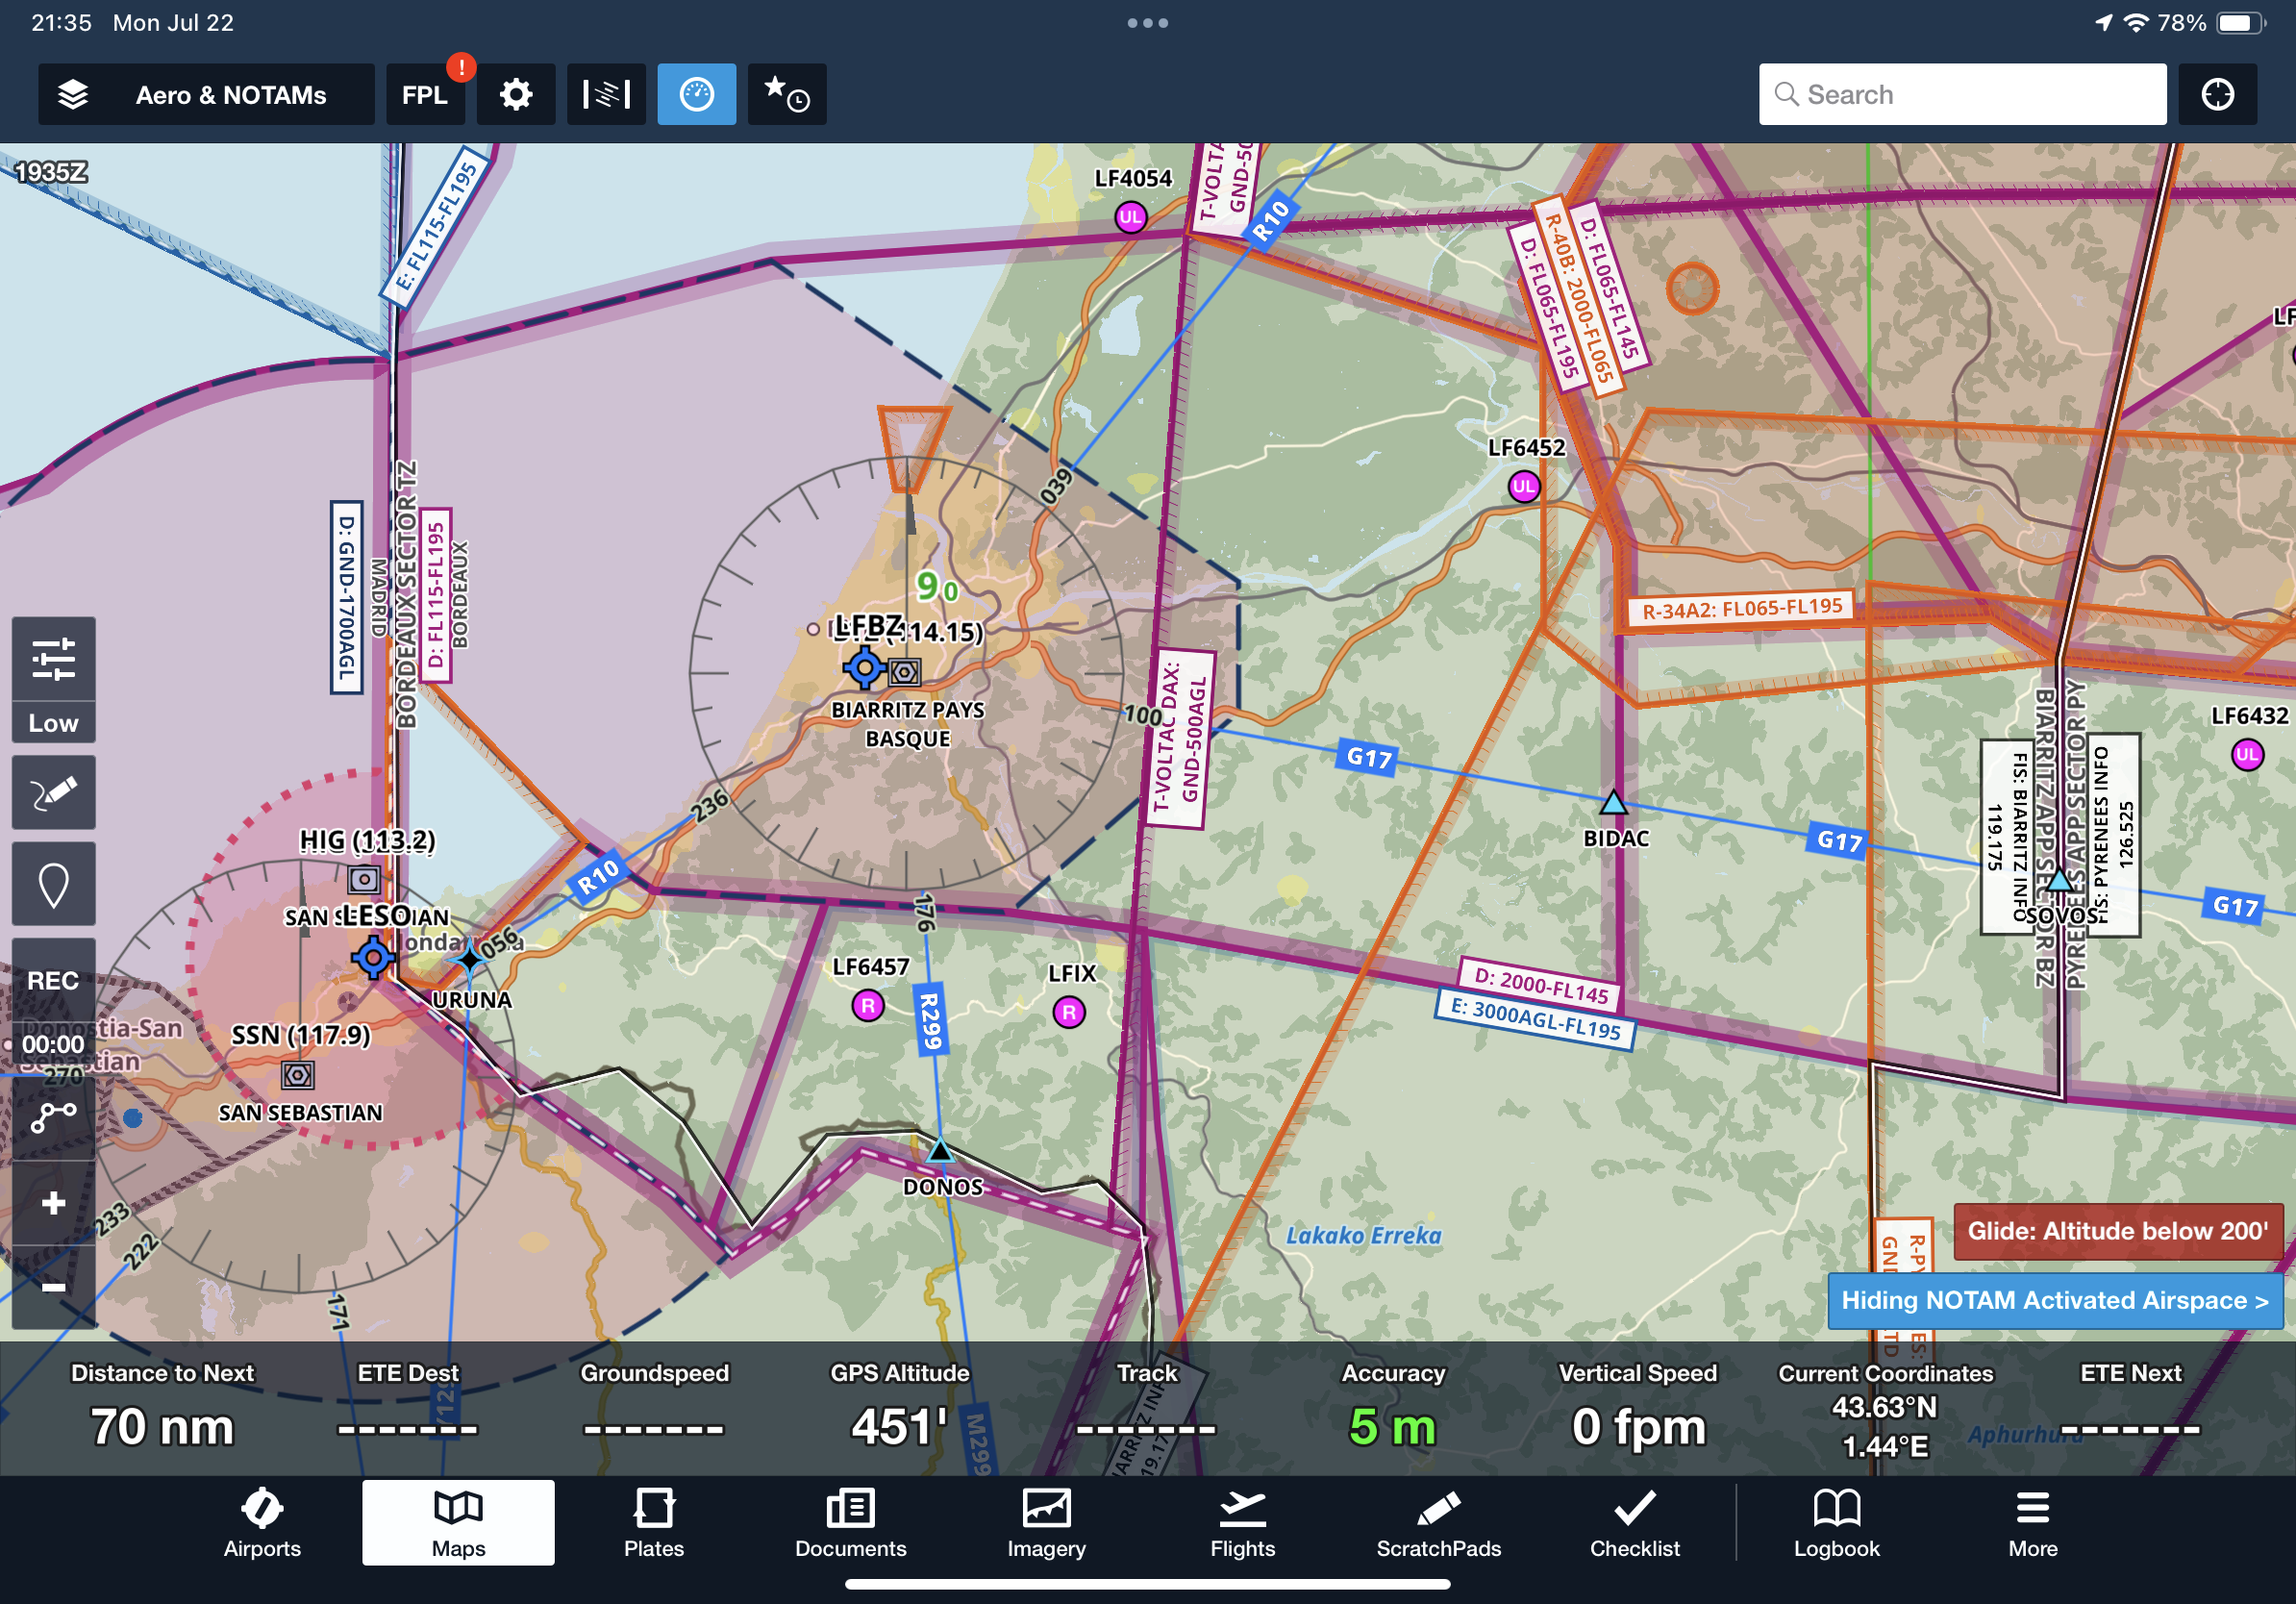Open the map layers selector icon
Screen dimensions: 2296x1604
[x=73, y=95]
